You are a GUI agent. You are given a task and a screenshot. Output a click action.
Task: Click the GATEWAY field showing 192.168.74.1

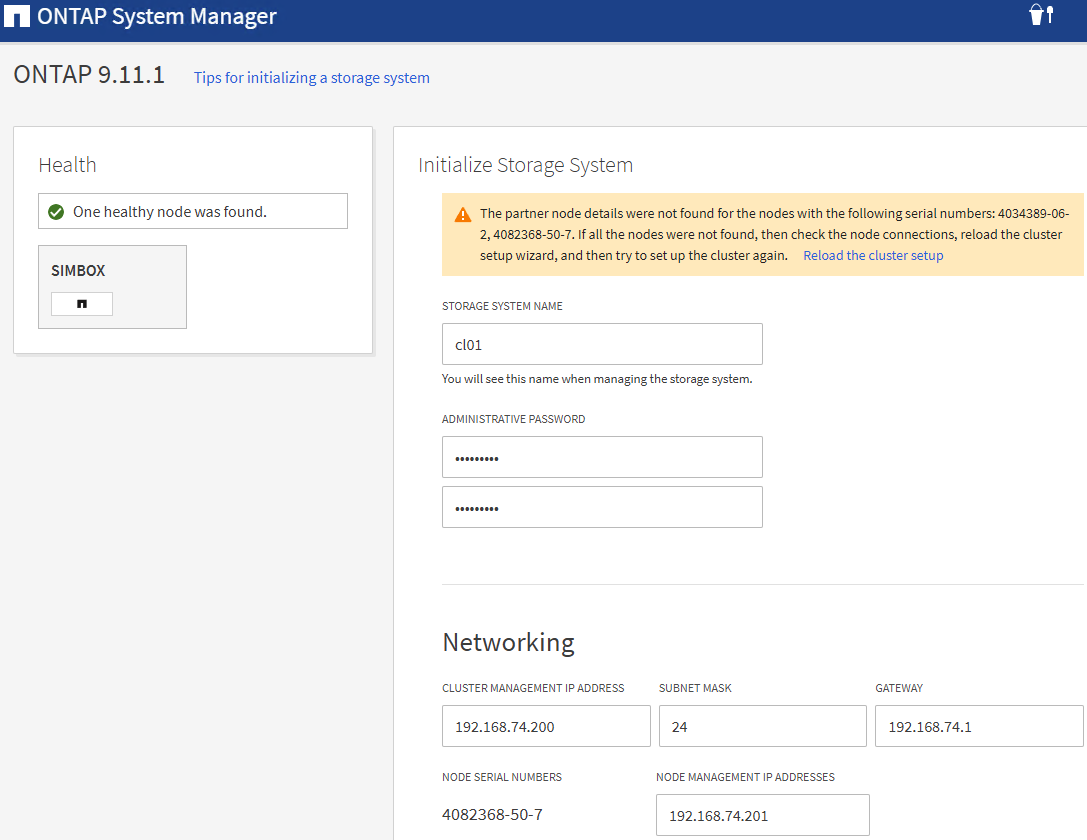coord(978,726)
